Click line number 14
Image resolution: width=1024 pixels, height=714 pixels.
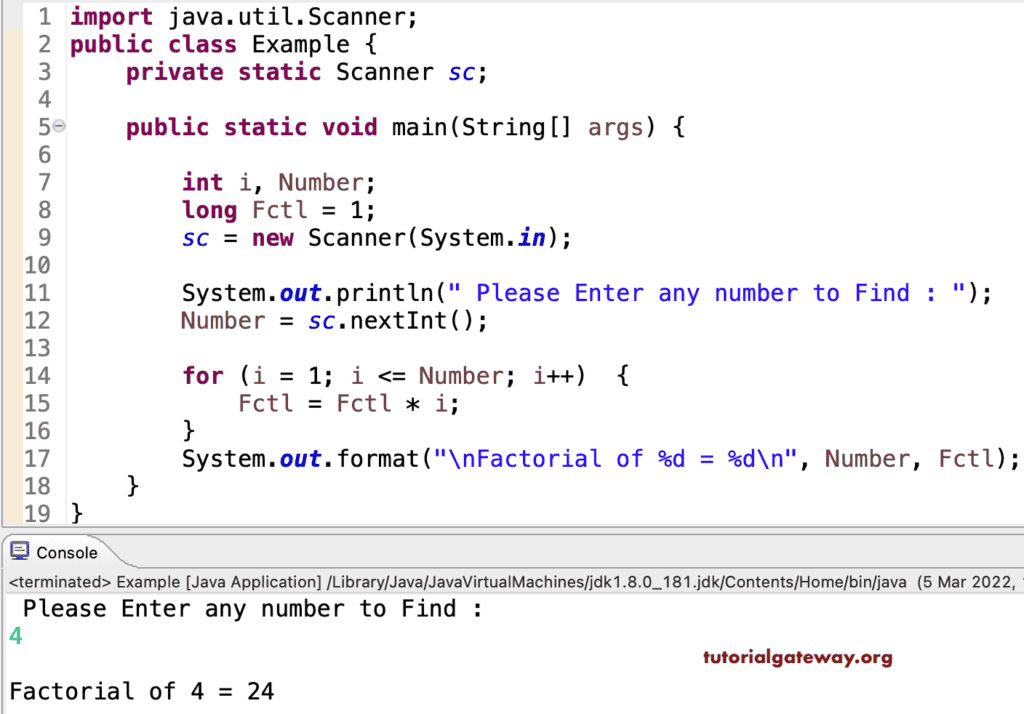pyautogui.click(x=37, y=375)
